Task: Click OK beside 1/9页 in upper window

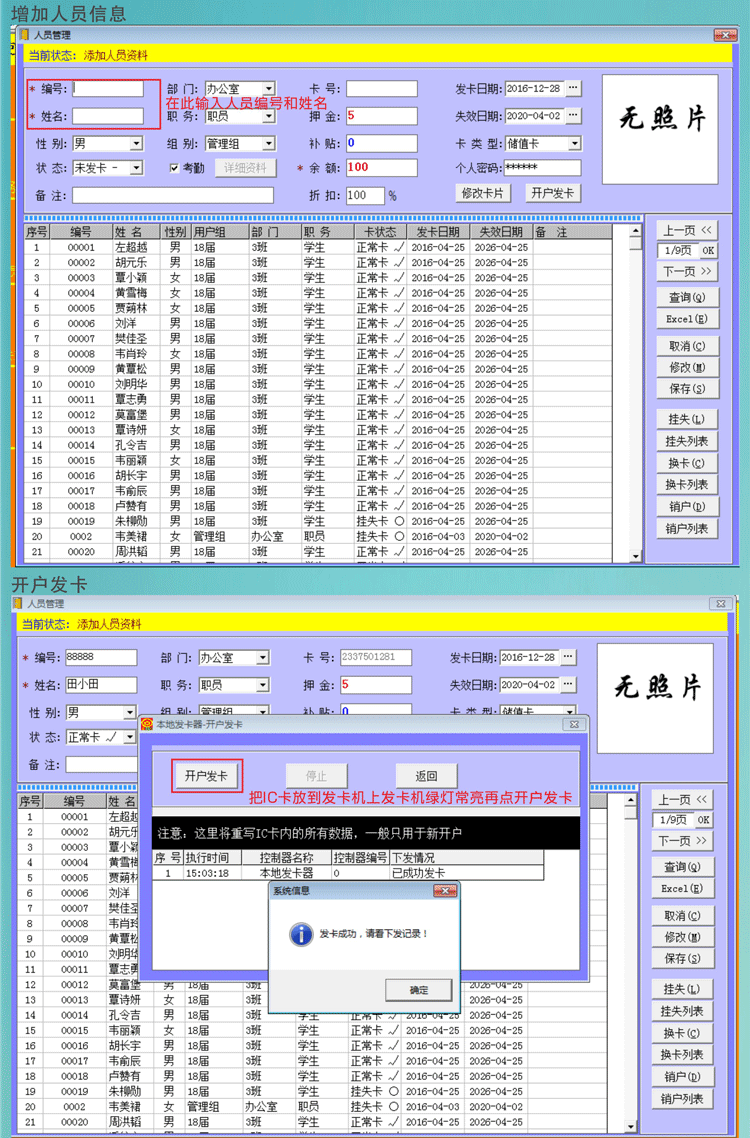Action: pyautogui.click(x=708, y=250)
